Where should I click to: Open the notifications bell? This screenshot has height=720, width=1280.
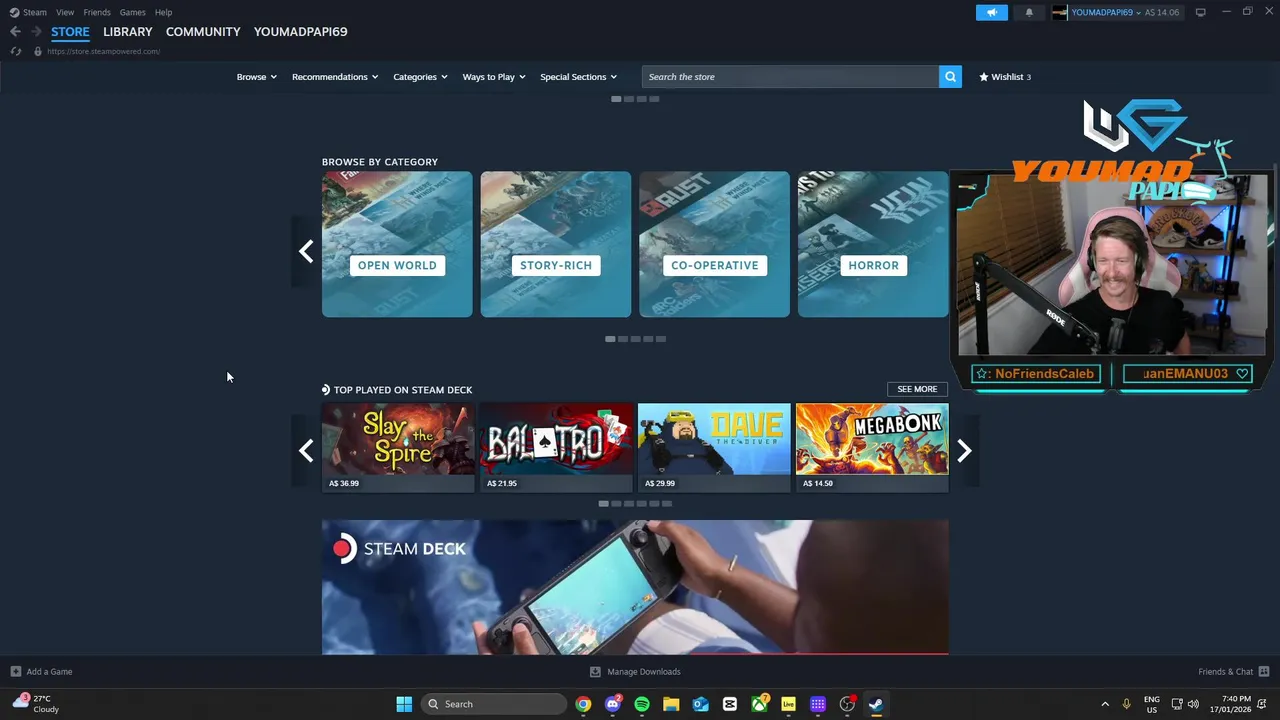1029,12
